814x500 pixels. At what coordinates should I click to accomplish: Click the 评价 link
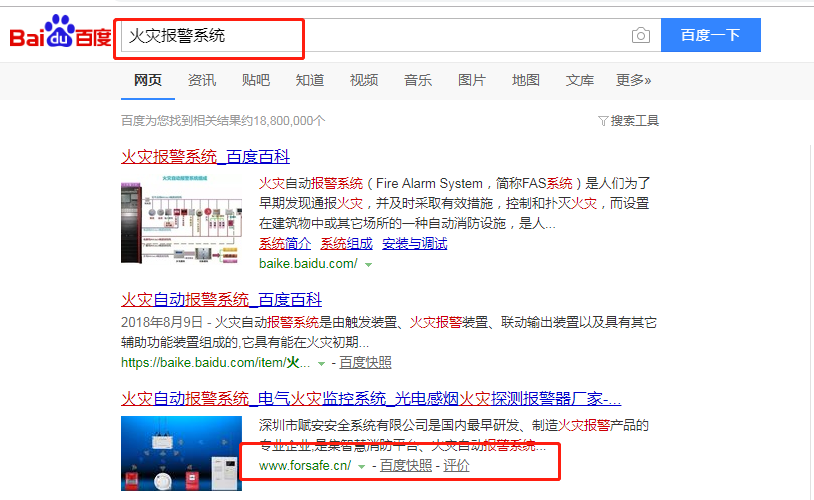[x=456, y=466]
